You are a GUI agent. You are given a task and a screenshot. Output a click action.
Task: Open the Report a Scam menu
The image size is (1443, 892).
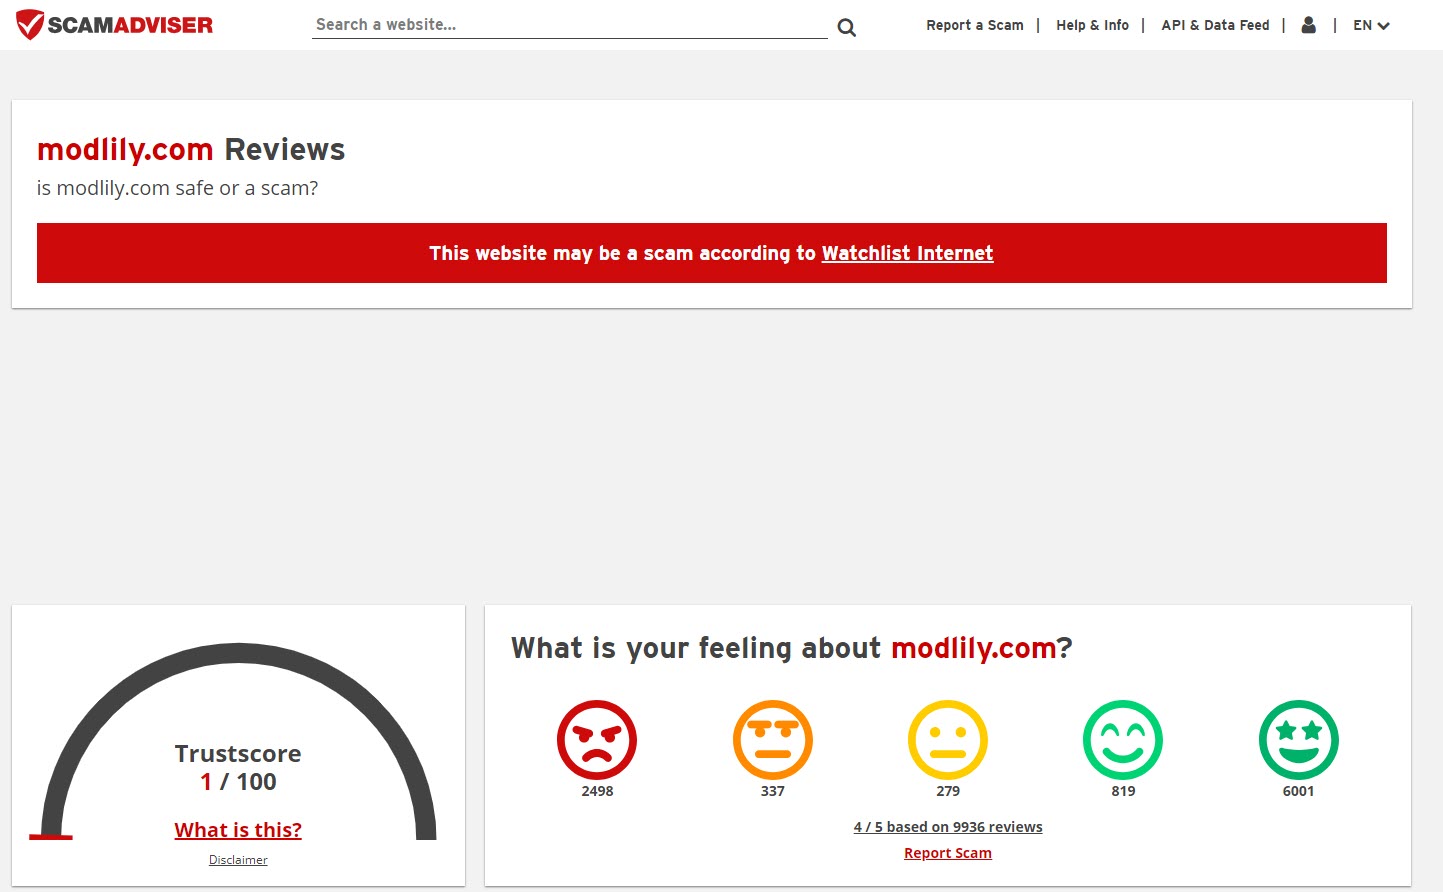coord(975,25)
